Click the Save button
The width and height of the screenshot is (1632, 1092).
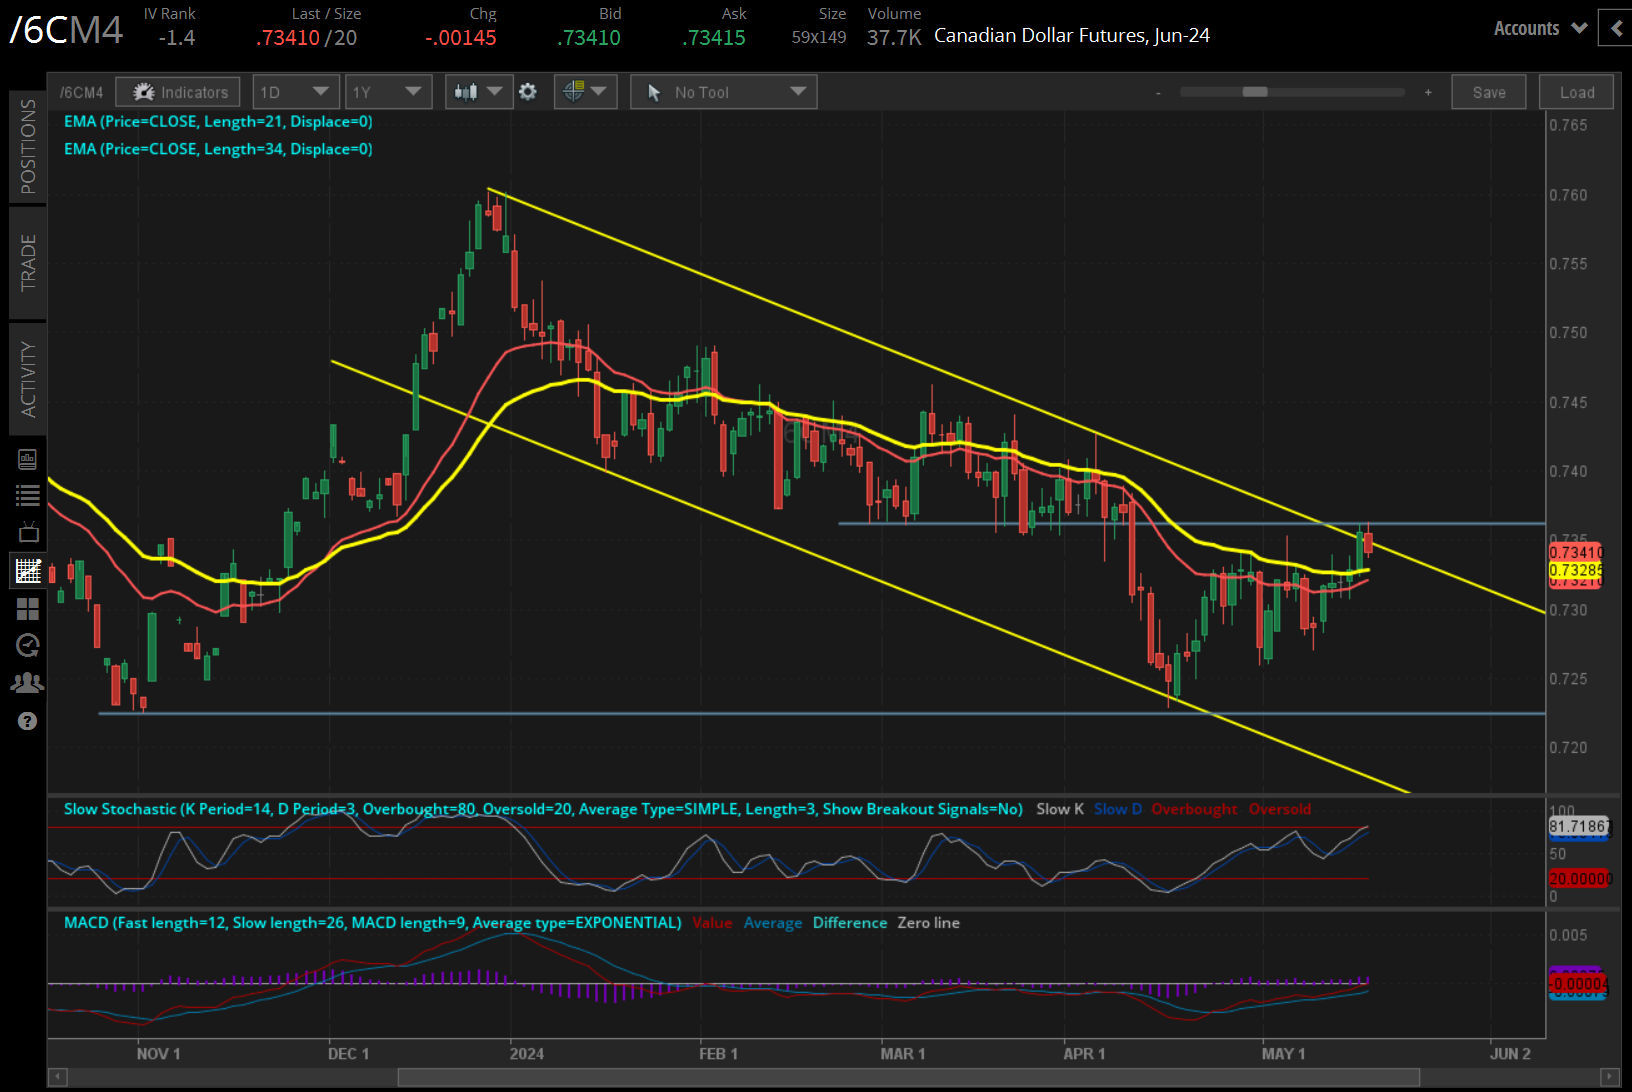pos(1489,91)
